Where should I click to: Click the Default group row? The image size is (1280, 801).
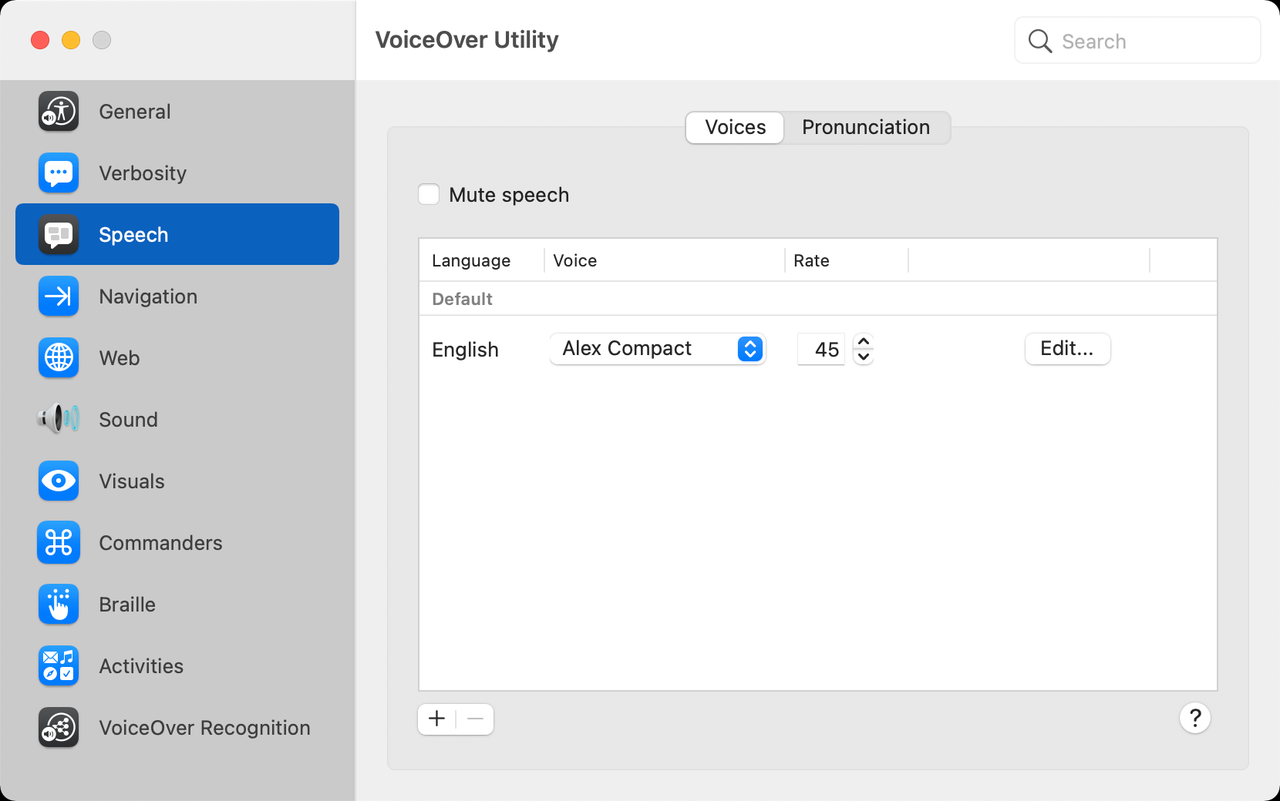(817, 299)
